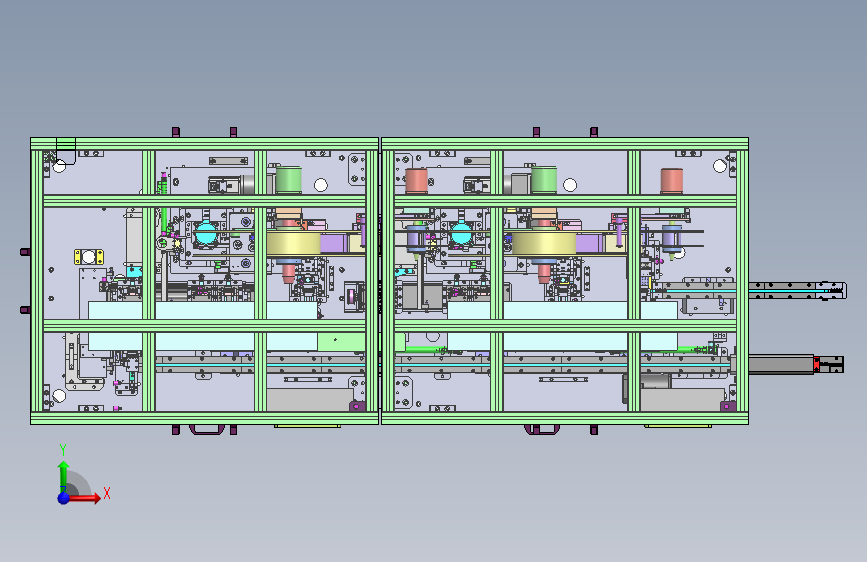Select the yellow two-hole bracket plate on the left
Viewport: 867px width, 562px height.
89,257
